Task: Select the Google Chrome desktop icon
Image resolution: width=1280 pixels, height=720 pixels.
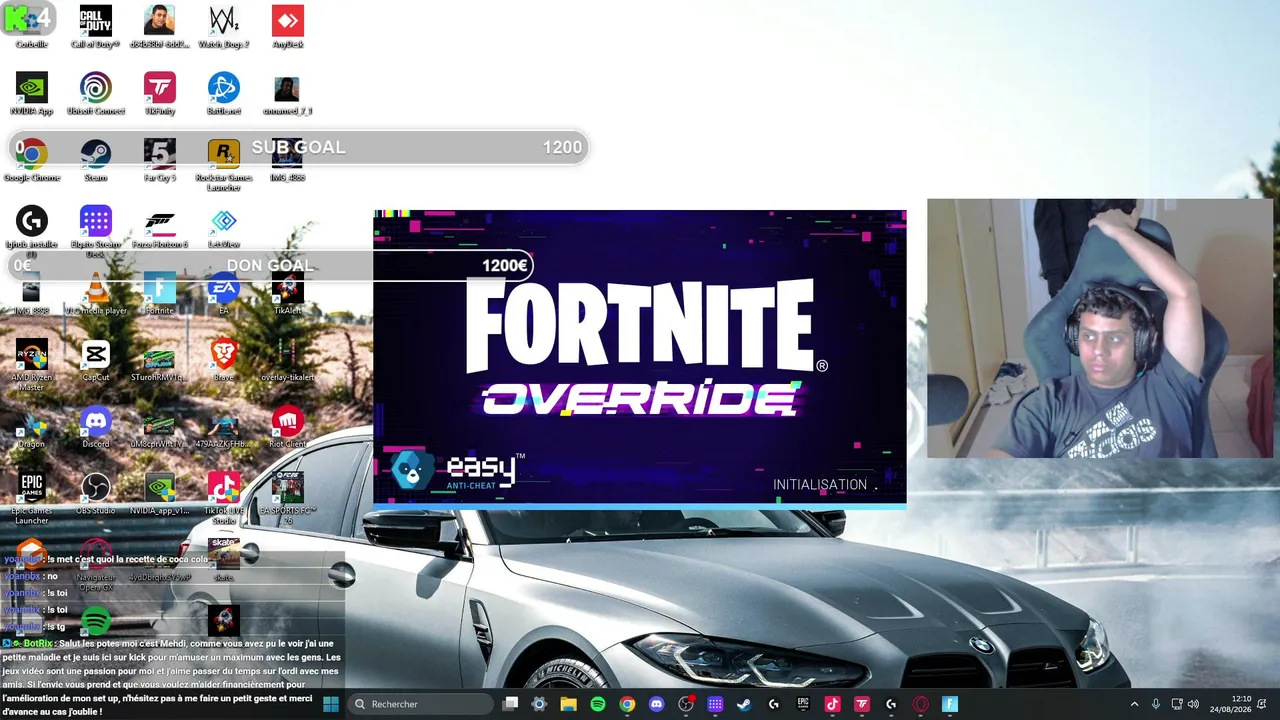Action: pos(31,160)
